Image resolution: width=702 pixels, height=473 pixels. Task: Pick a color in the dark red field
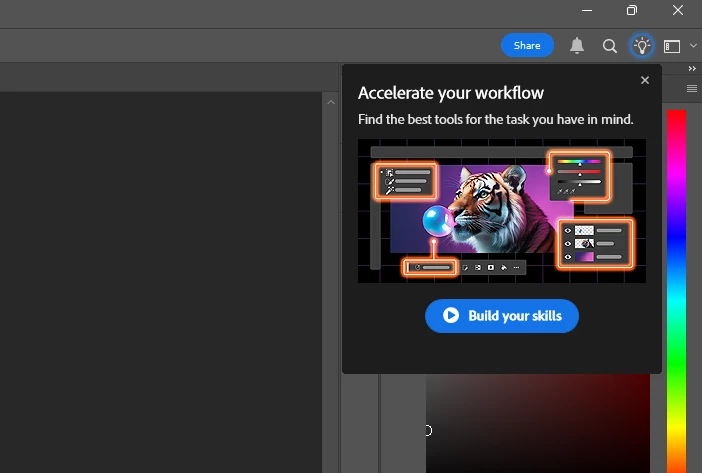537,423
